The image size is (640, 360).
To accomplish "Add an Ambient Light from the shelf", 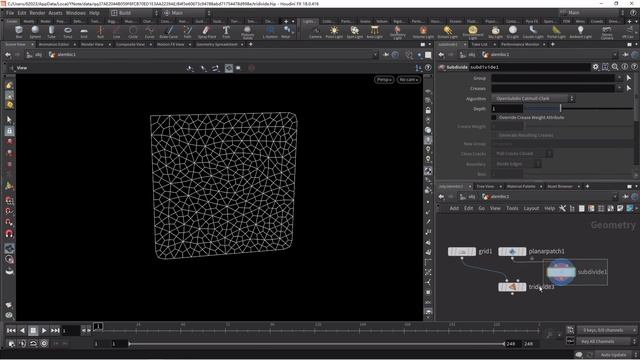I will [x=580, y=31].
